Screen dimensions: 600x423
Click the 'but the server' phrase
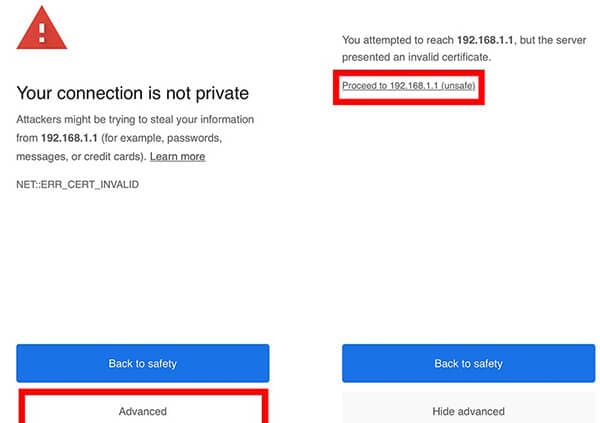(x=553, y=40)
